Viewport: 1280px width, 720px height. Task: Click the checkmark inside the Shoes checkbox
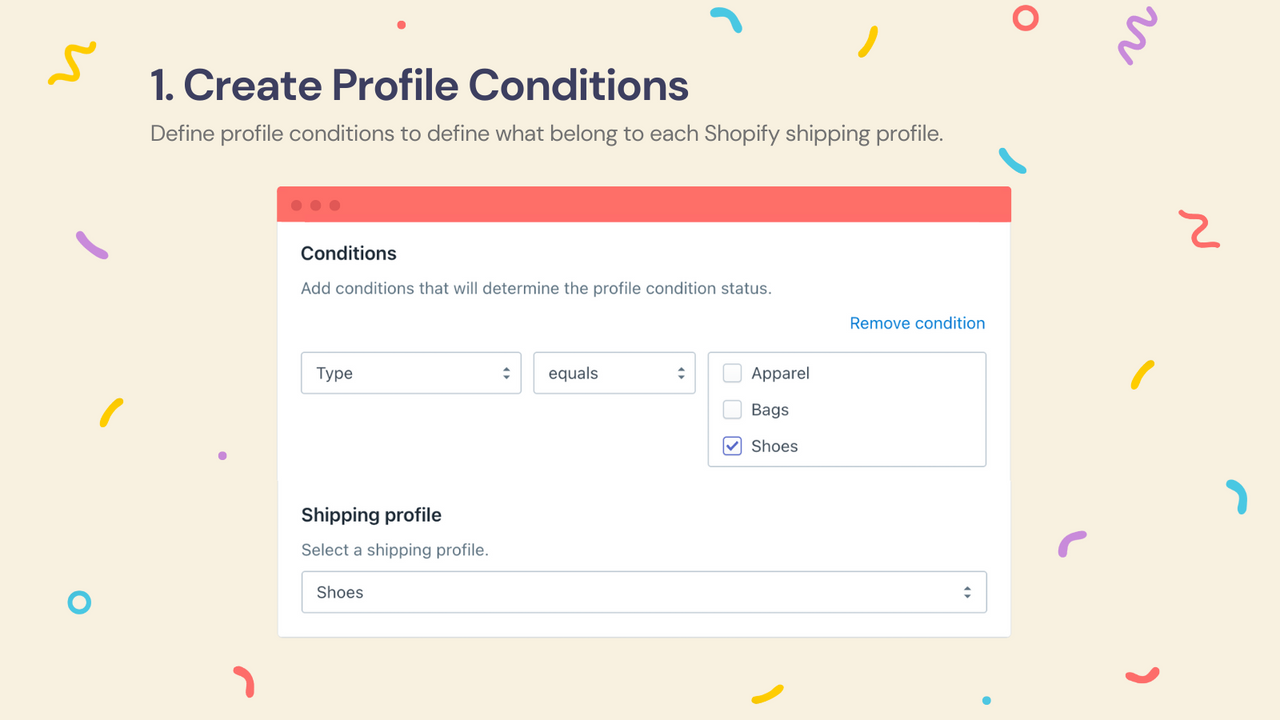pos(732,446)
